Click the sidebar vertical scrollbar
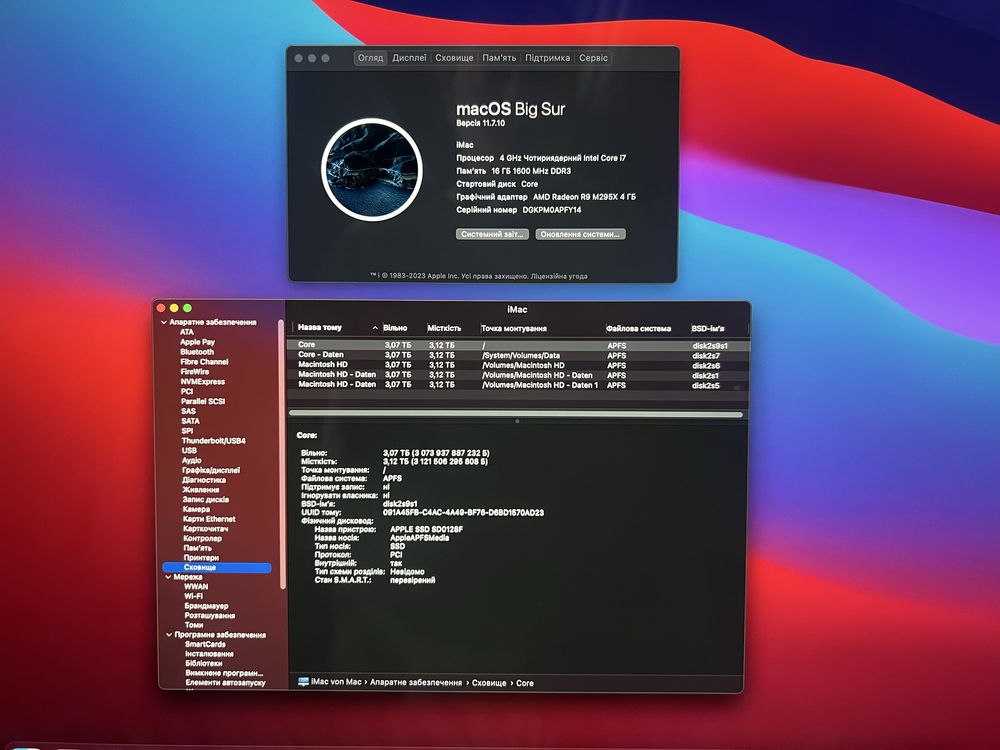The height and width of the screenshot is (750, 1000). pos(281,453)
